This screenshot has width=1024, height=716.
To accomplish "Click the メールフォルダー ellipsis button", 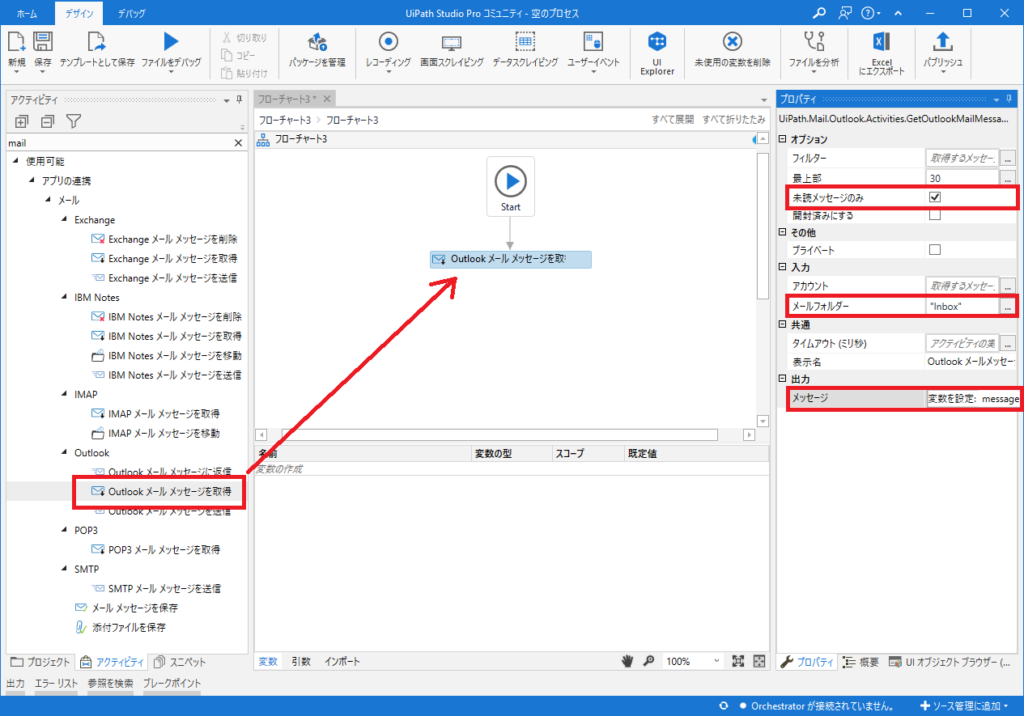I will pos(1008,306).
